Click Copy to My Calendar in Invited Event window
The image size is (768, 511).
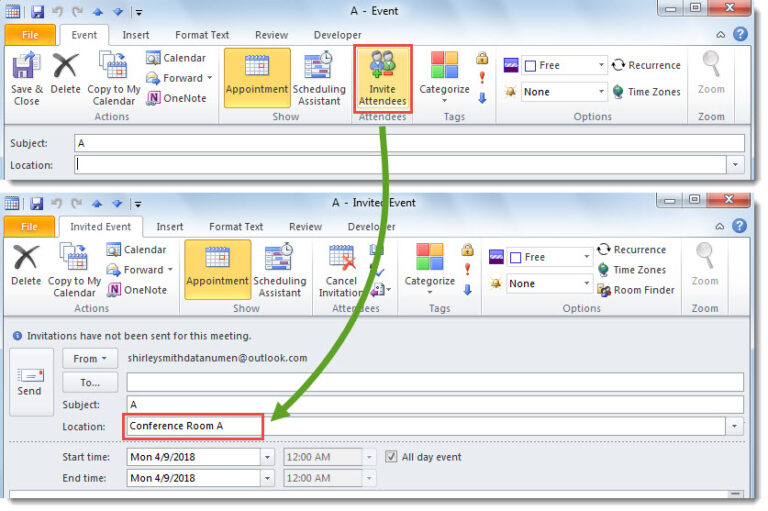coord(74,270)
